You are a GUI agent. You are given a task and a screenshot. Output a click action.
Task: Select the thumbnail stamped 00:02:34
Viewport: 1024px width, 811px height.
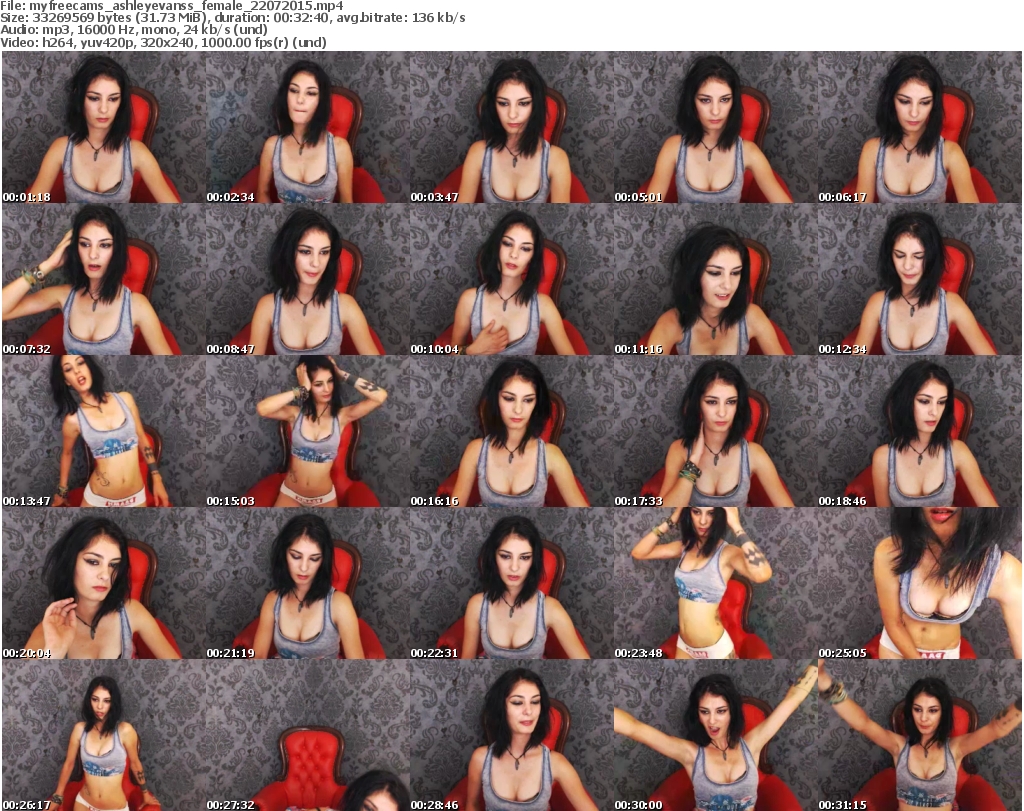tap(308, 127)
